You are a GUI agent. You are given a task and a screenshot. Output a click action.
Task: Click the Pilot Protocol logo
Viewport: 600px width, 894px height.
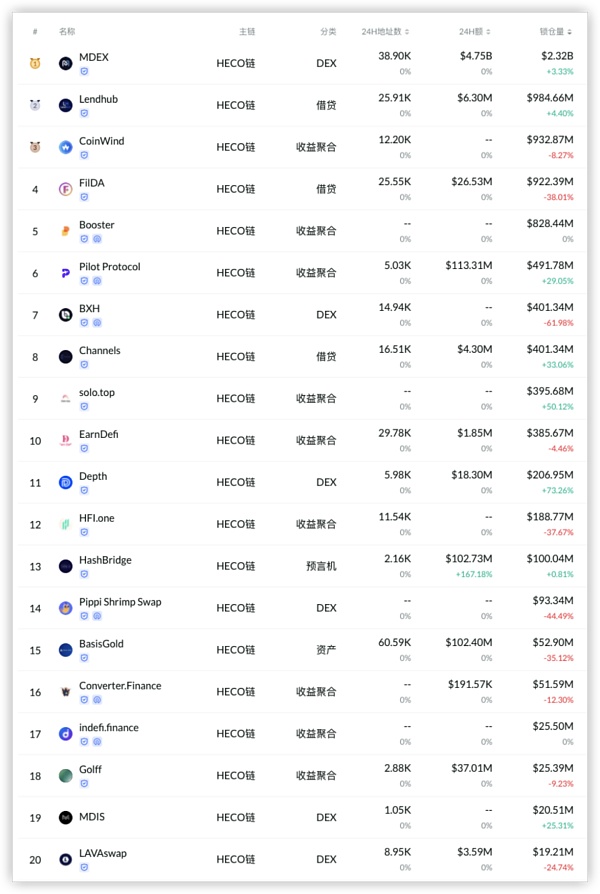point(66,273)
